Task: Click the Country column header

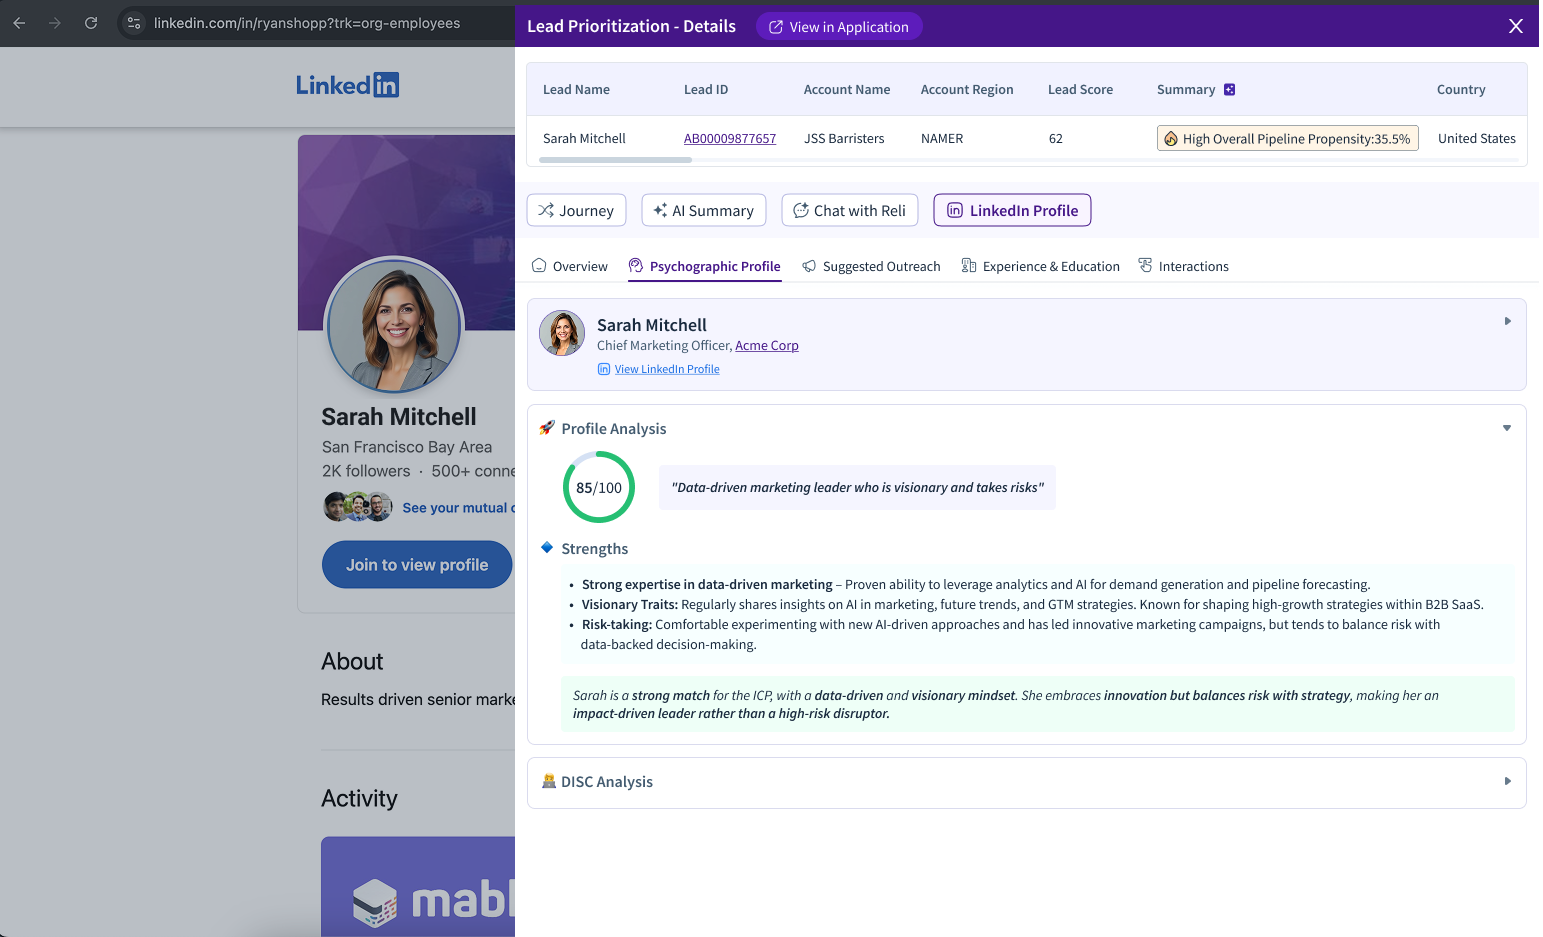Action: (x=1461, y=90)
